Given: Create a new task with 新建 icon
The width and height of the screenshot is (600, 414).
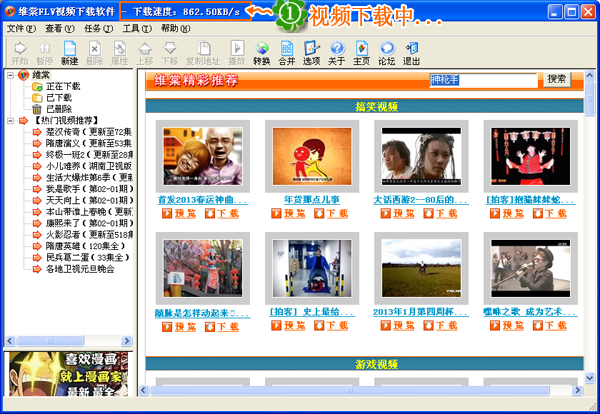Looking at the screenshot, I should coord(70,53).
